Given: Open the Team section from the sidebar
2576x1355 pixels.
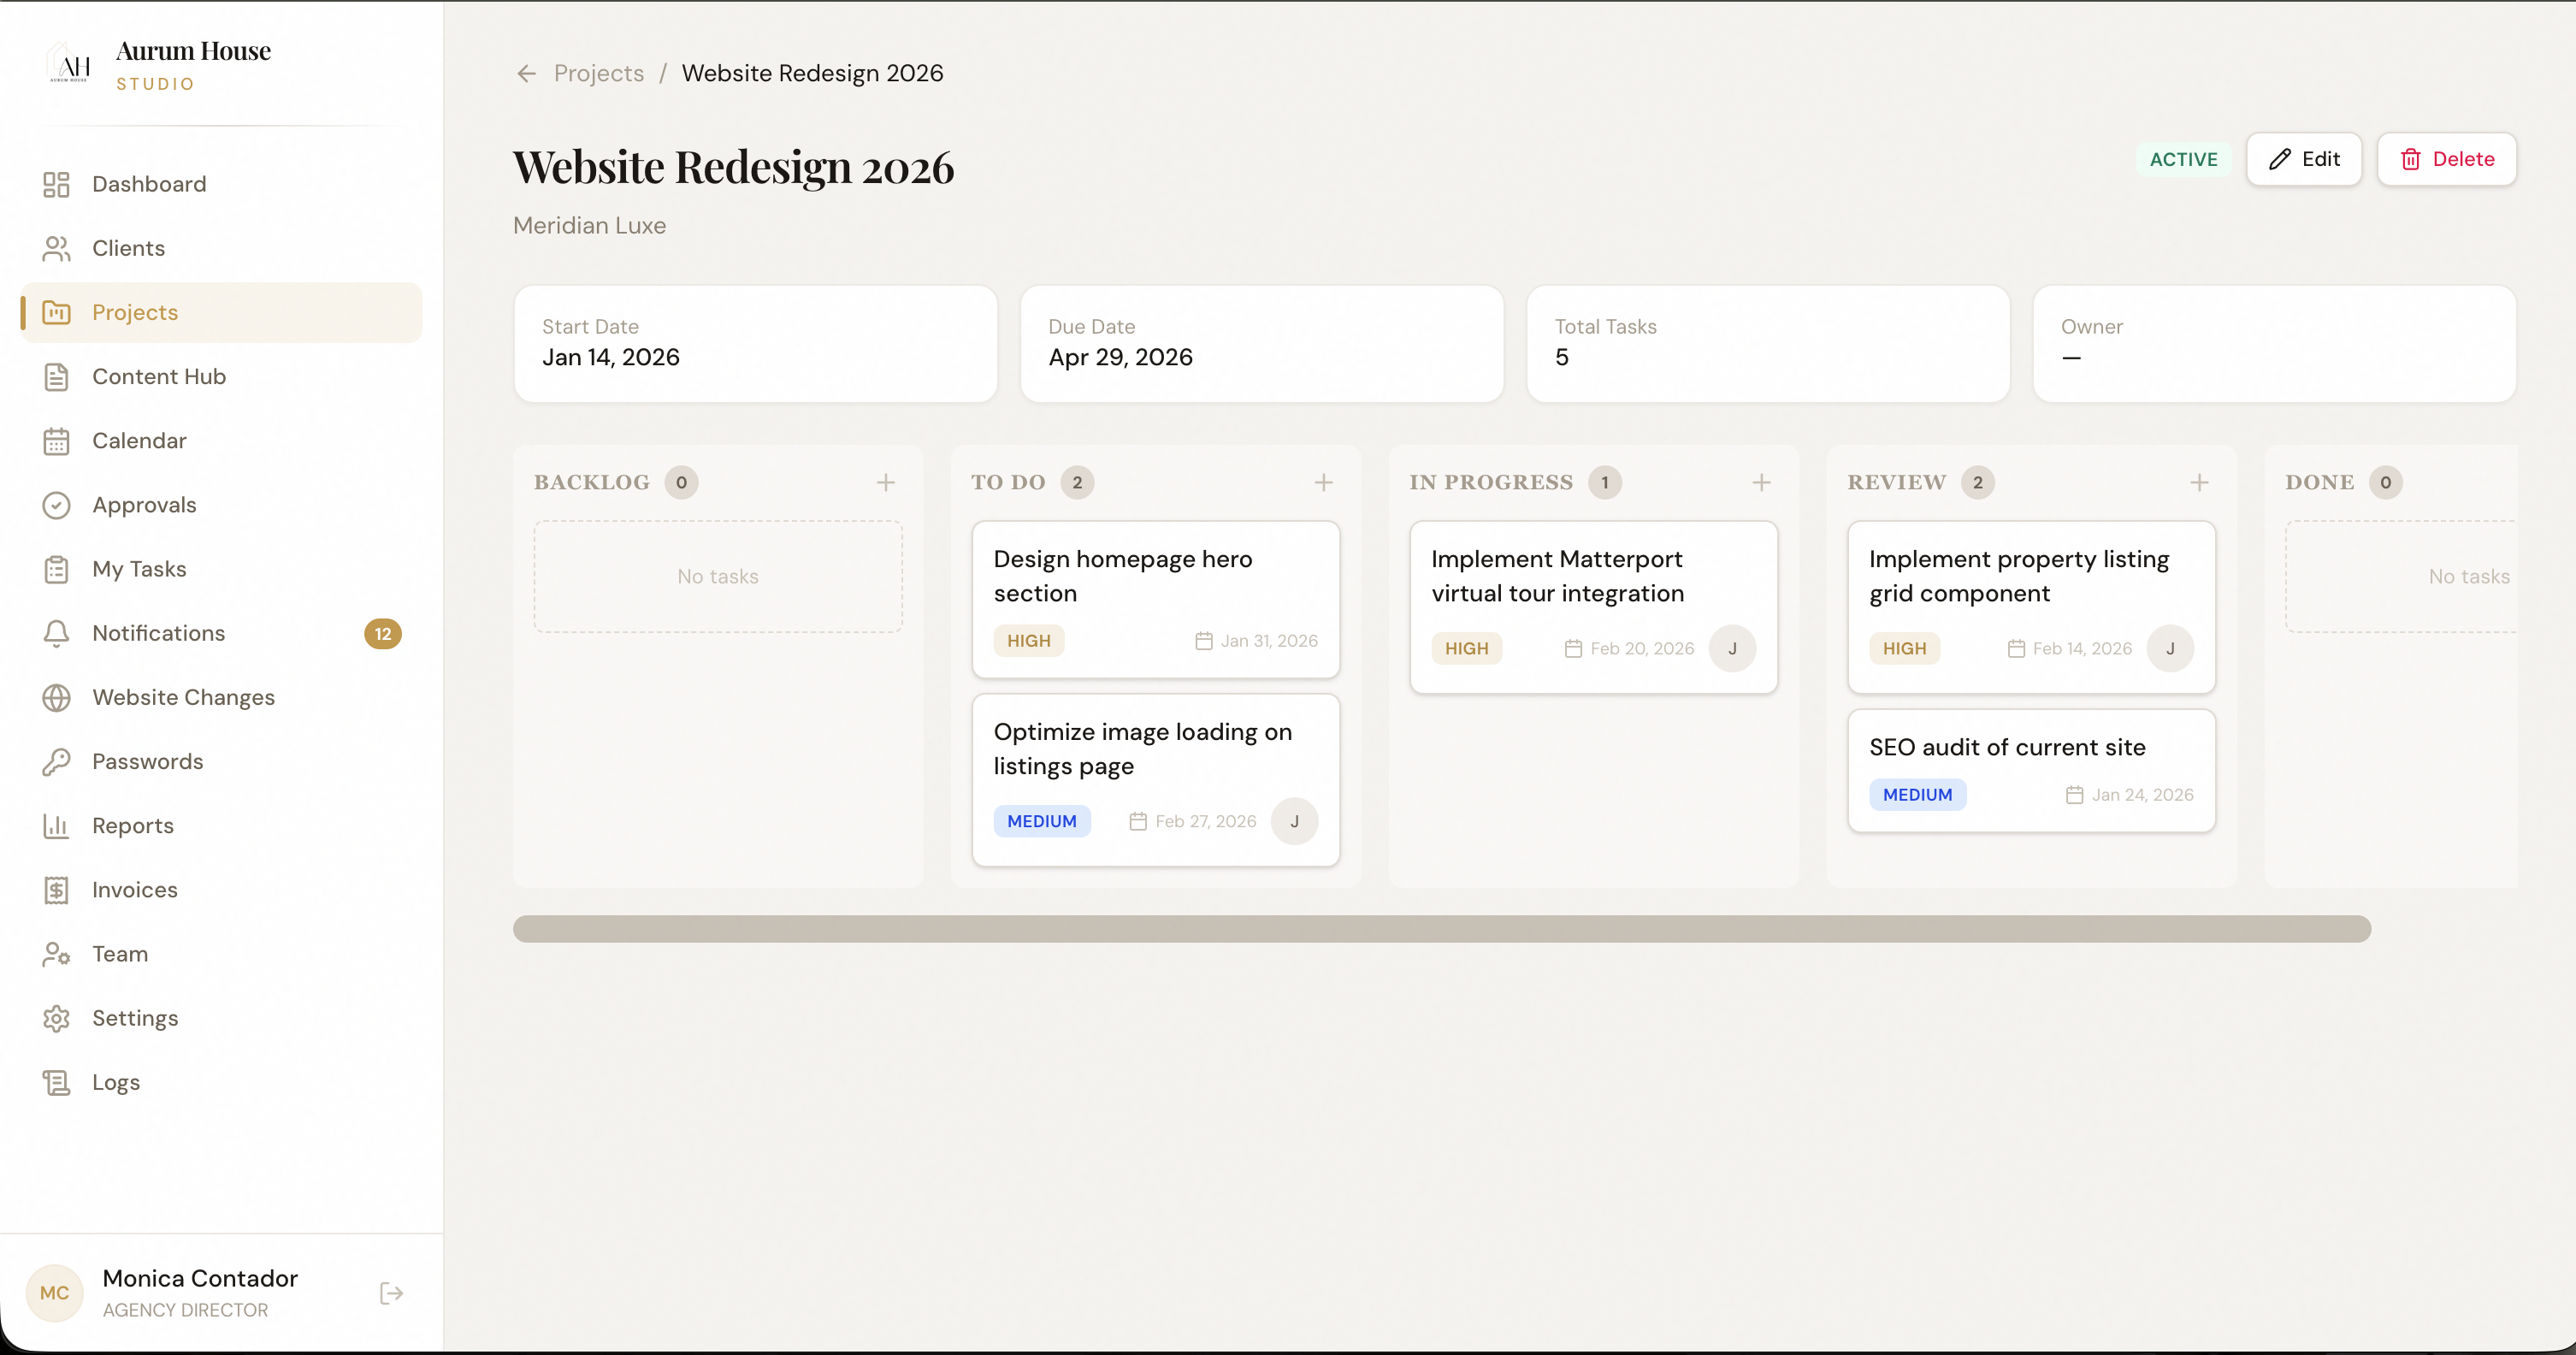Looking at the screenshot, I should click(119, 953).
